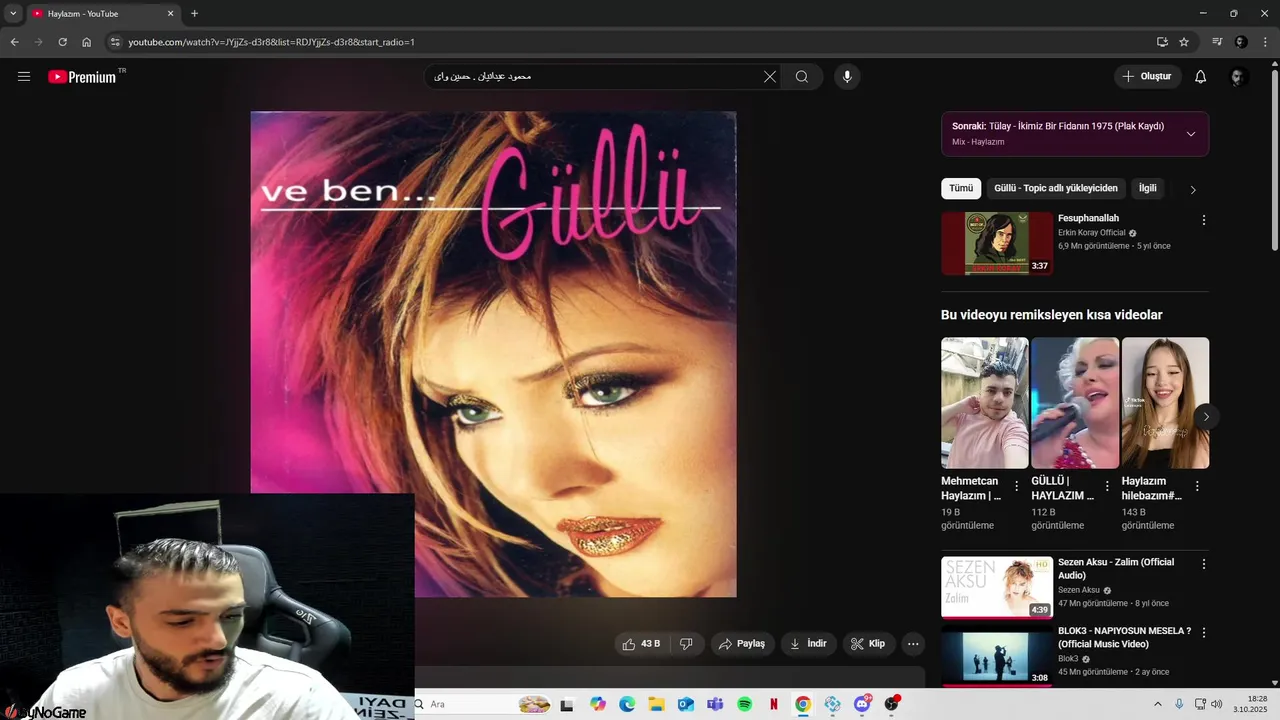Open options for Sezen Aksu - Zalim
1280x720 pixels.
point(1204,564)
